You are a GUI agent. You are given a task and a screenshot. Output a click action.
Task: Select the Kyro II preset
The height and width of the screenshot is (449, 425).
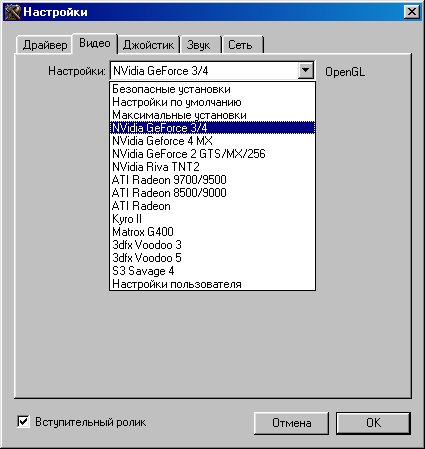pyautogui.click(x=212, y=219)
